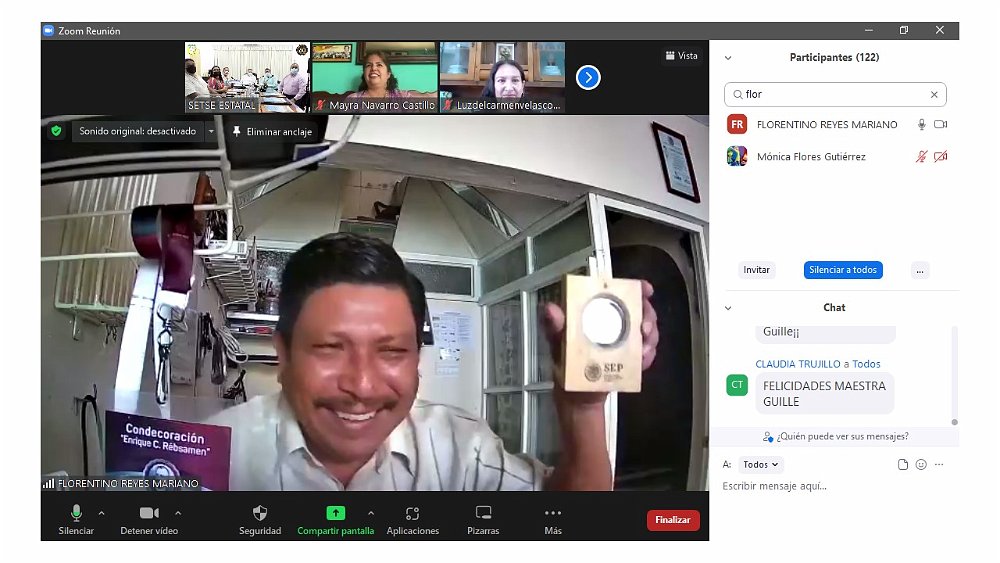Open the participants more options button
The image size is (1000, 563).
920,270
